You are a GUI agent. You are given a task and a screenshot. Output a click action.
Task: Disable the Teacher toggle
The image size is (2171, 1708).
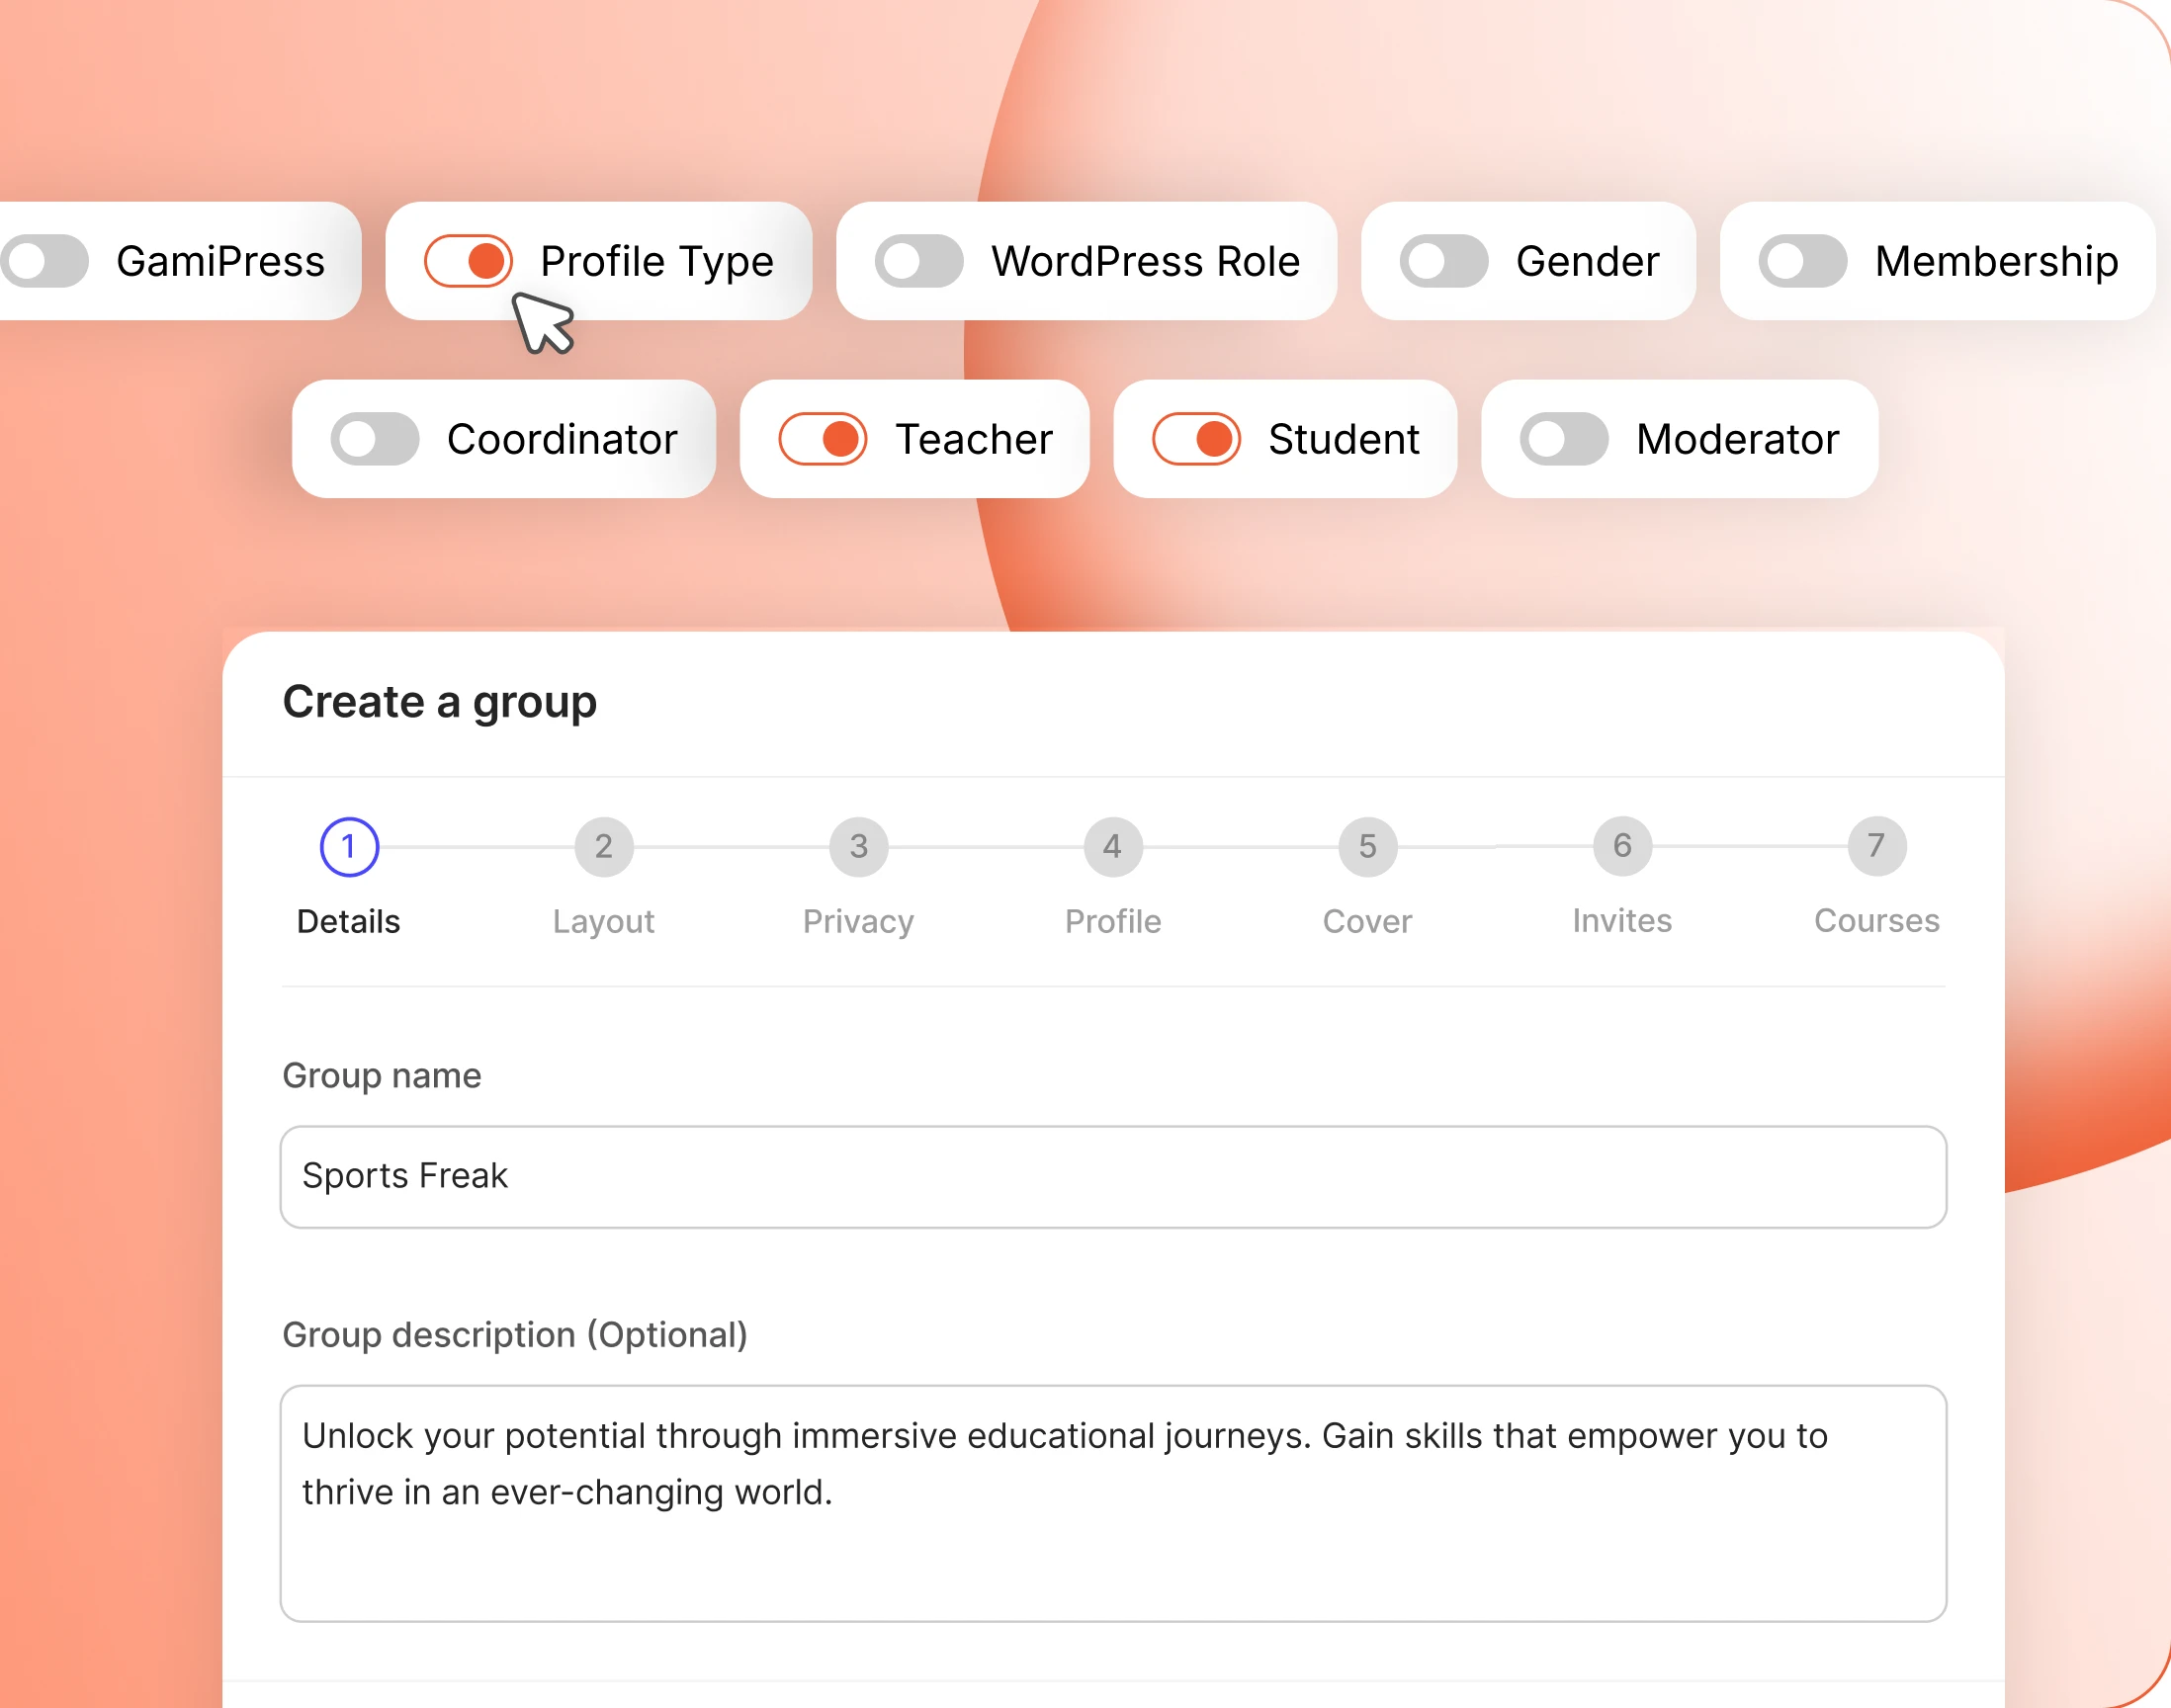(x=823, y=439)
